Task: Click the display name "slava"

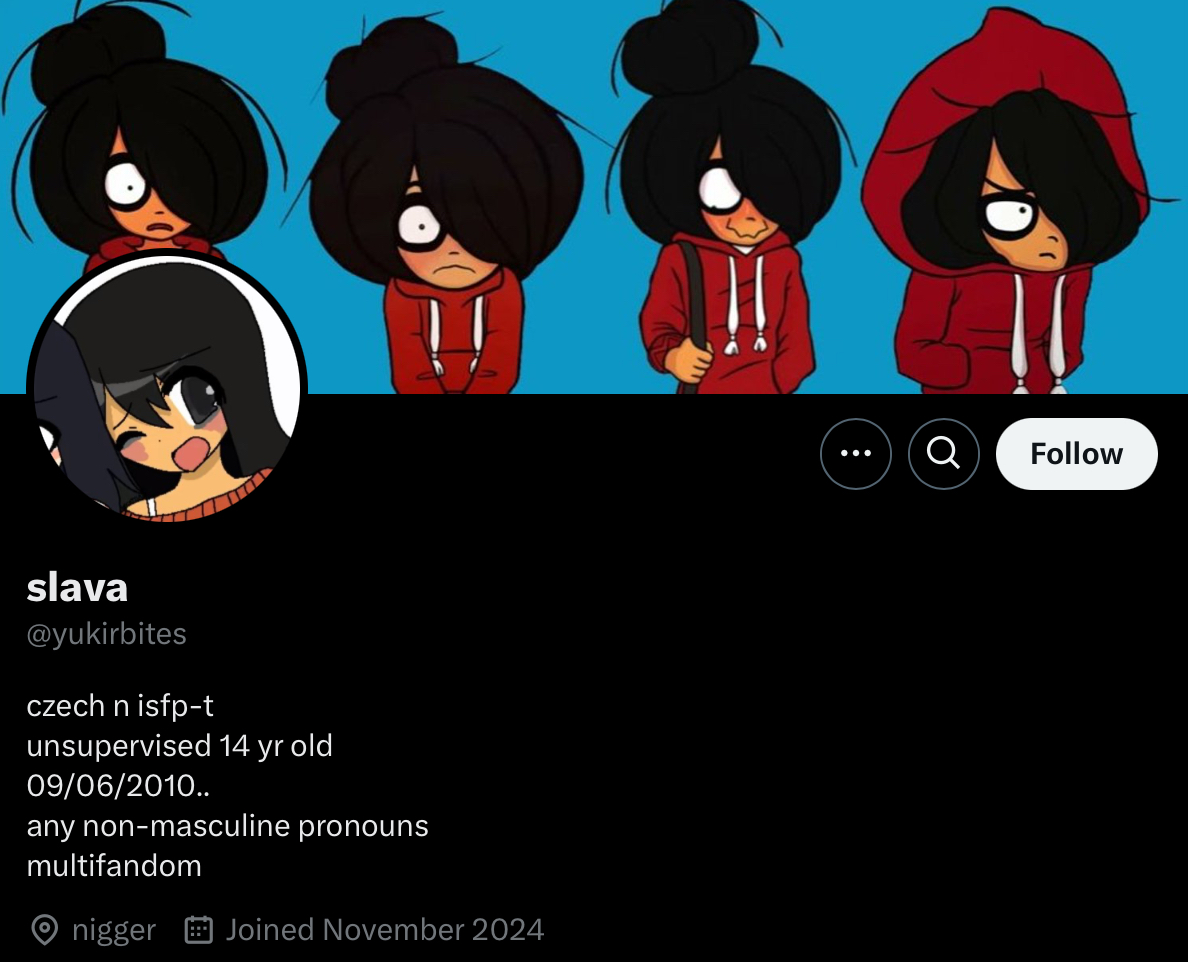Action: [77, 588]
